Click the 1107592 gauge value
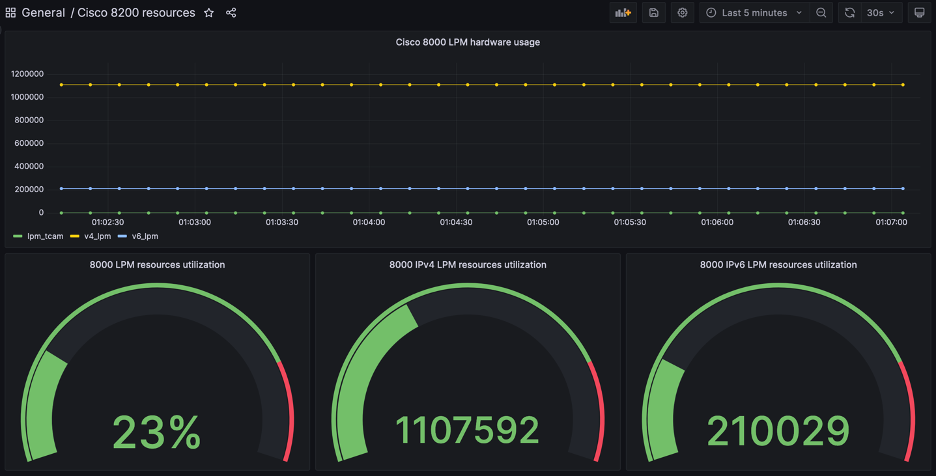 (467, 430)
